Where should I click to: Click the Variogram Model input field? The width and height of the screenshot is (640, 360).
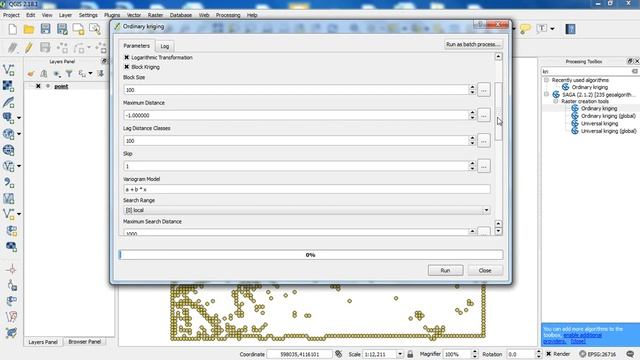point(307,189)
